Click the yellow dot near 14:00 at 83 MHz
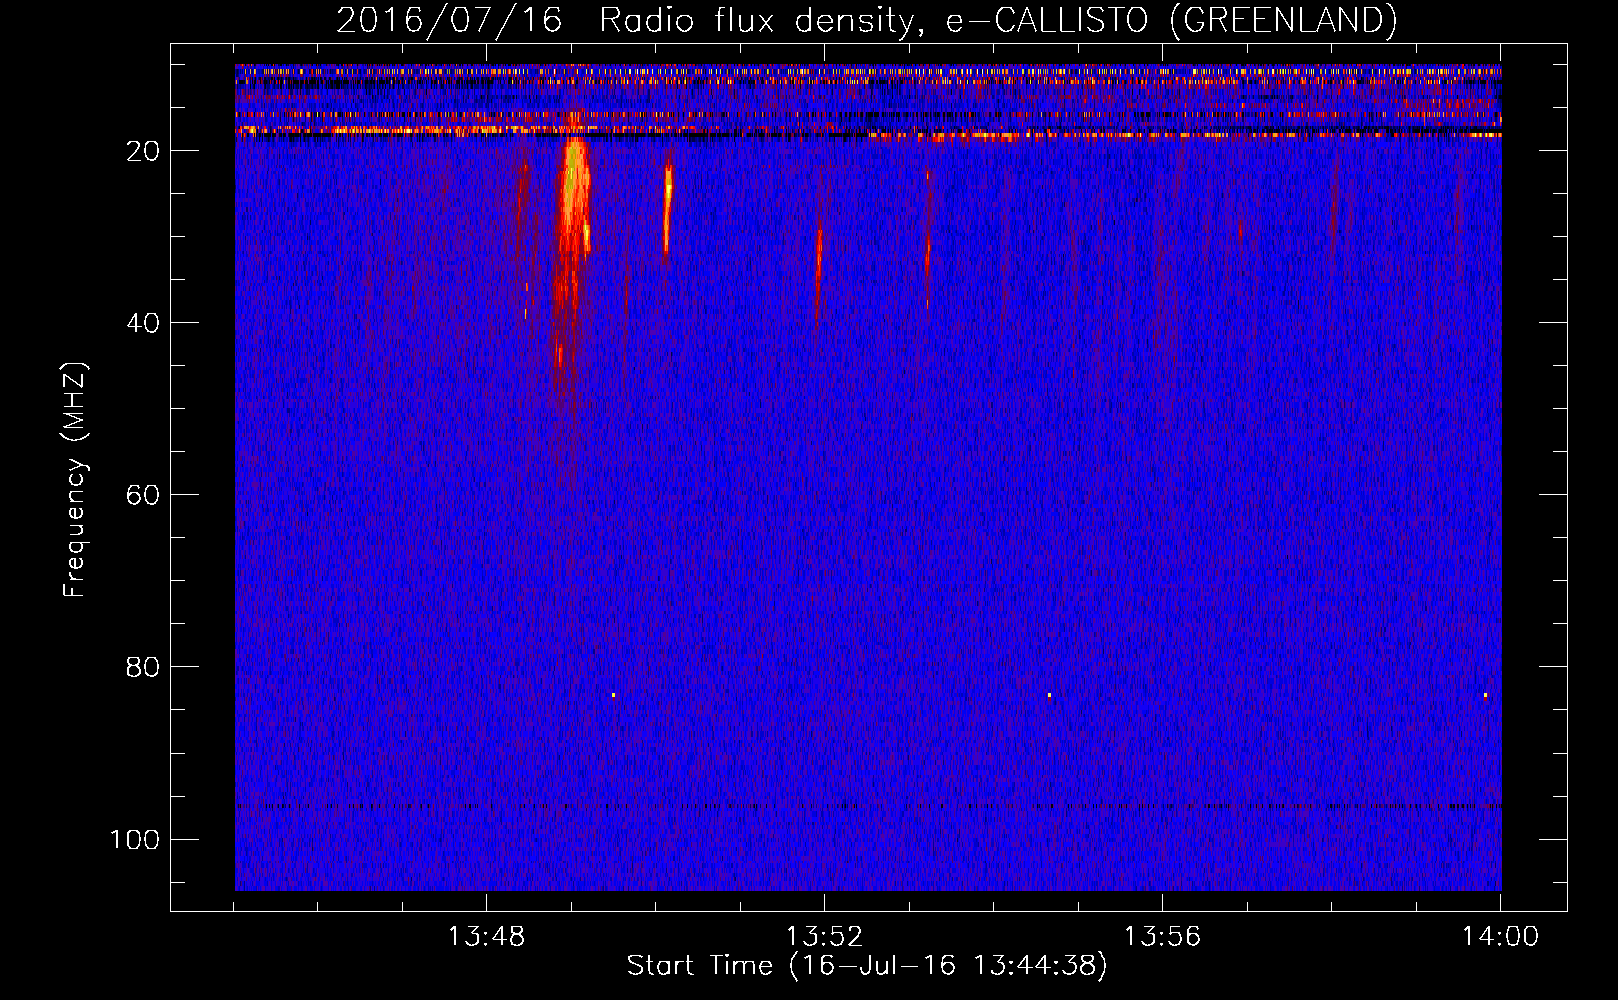The width and height of the screenshot is (1618, 1000). pyautogui.click(x=1485, y=695)
